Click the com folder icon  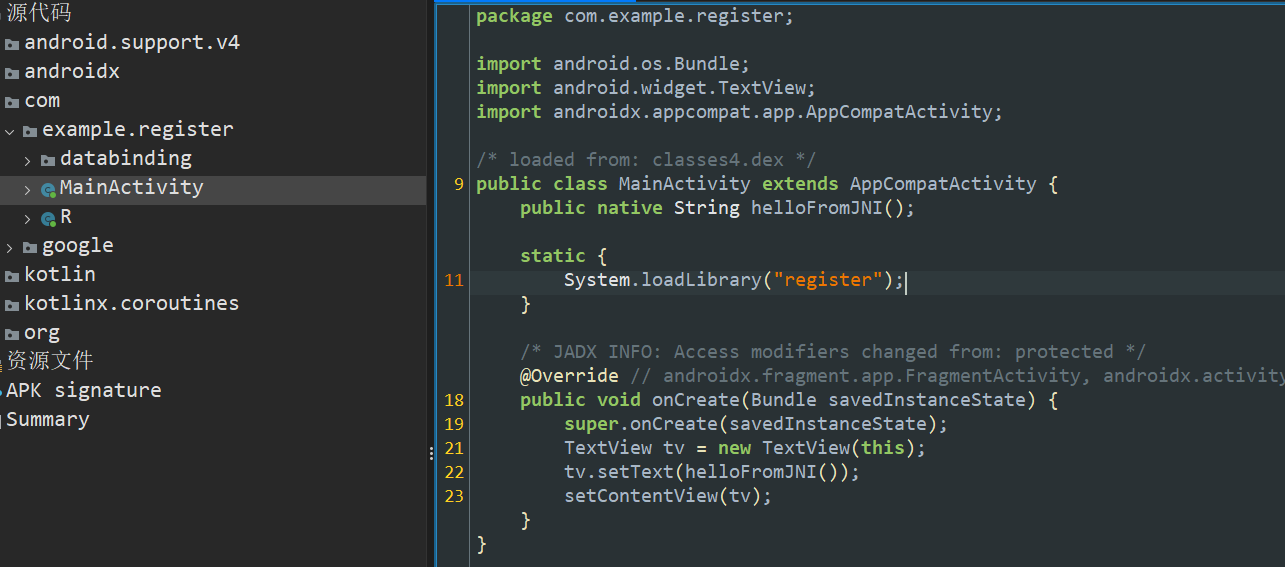pyautogui.click(x=12, y=102)
